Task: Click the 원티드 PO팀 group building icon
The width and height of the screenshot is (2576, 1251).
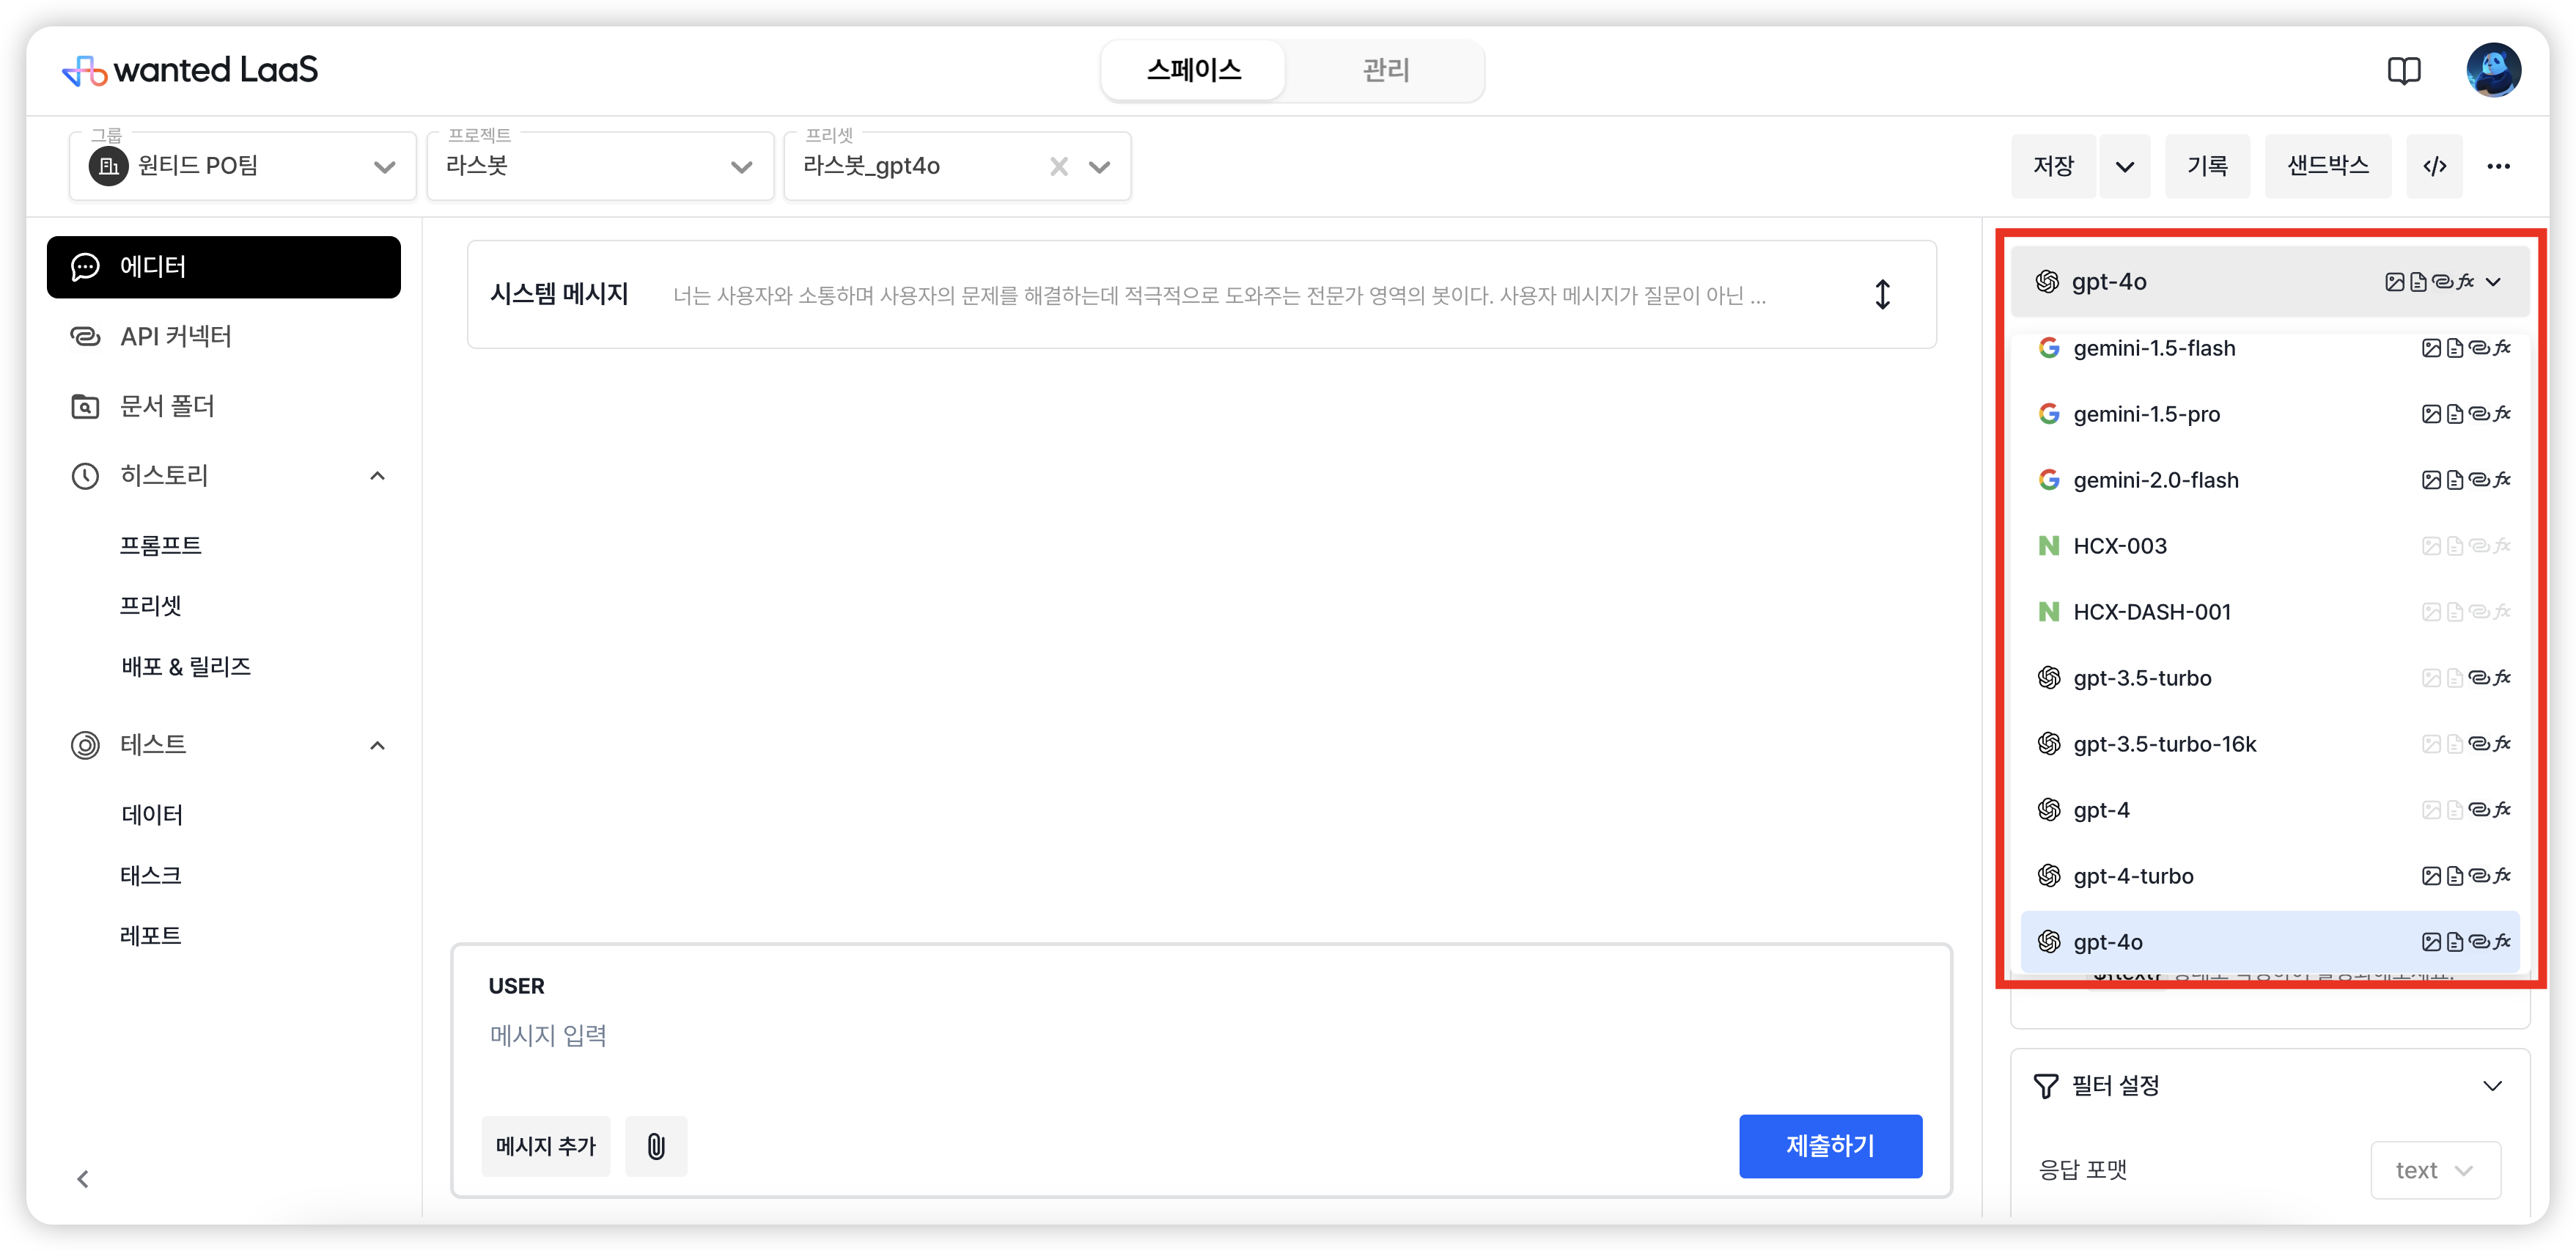Action: 109,166
